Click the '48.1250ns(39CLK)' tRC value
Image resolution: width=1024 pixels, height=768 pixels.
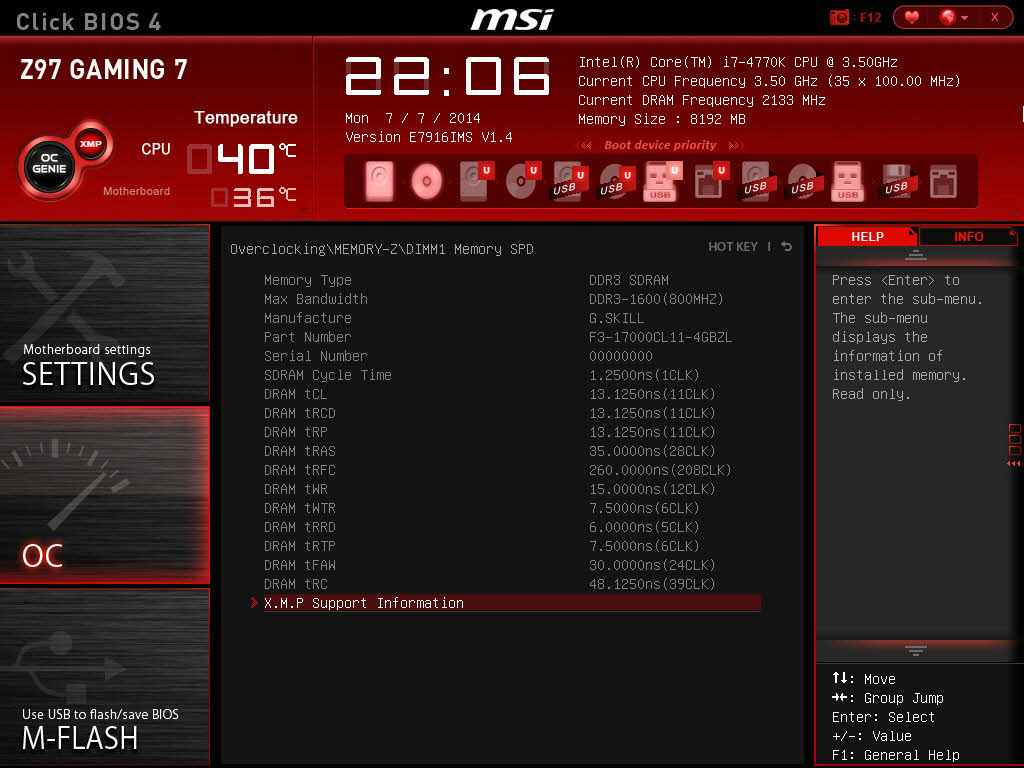pos(652,583)
